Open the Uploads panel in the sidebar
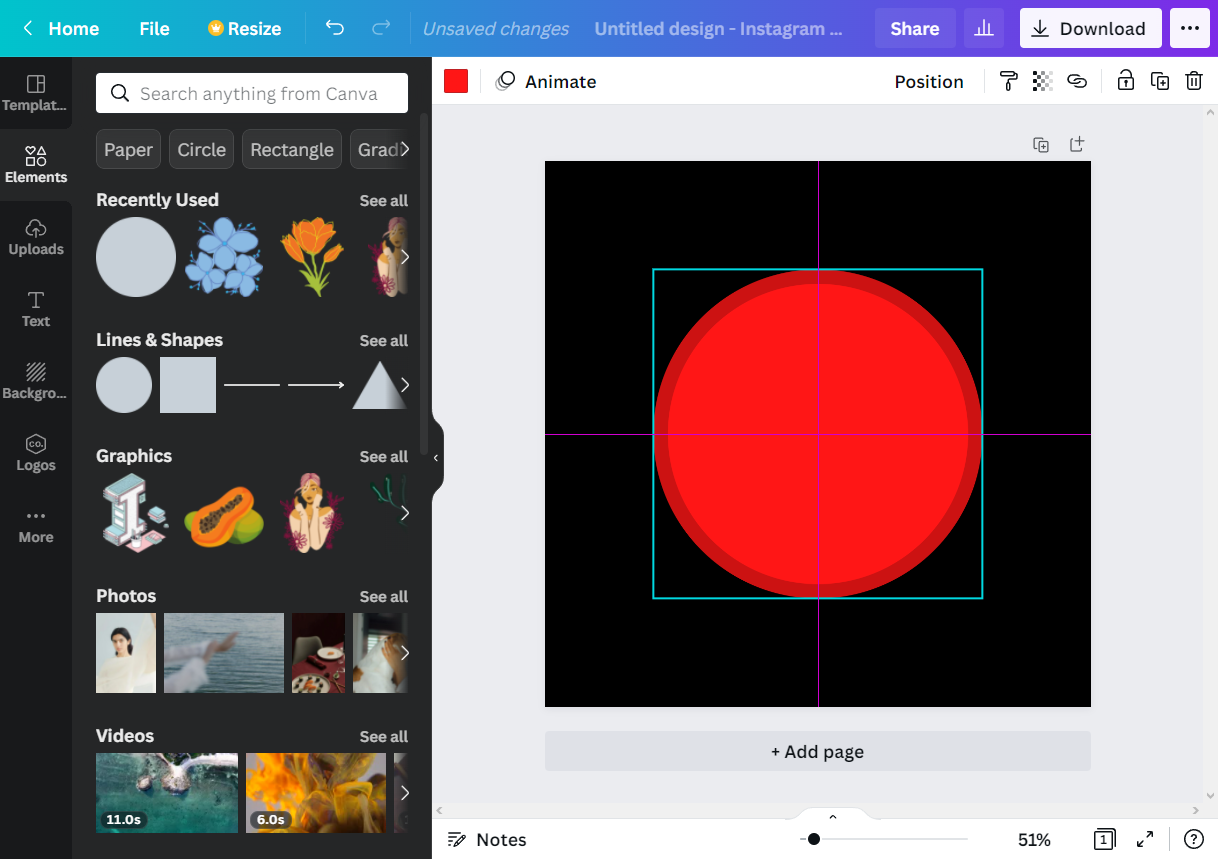This screenshot has width=1218, height=859. pos(36,236)
